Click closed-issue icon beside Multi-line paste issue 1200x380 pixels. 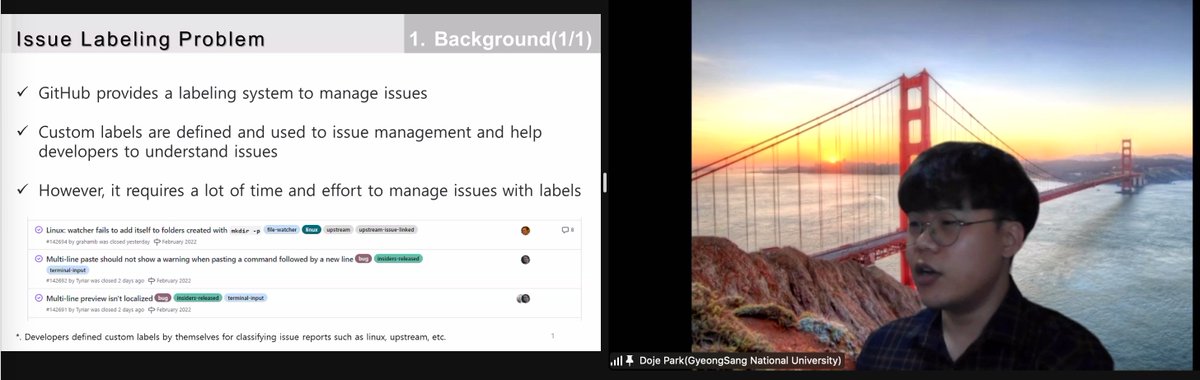38,259
